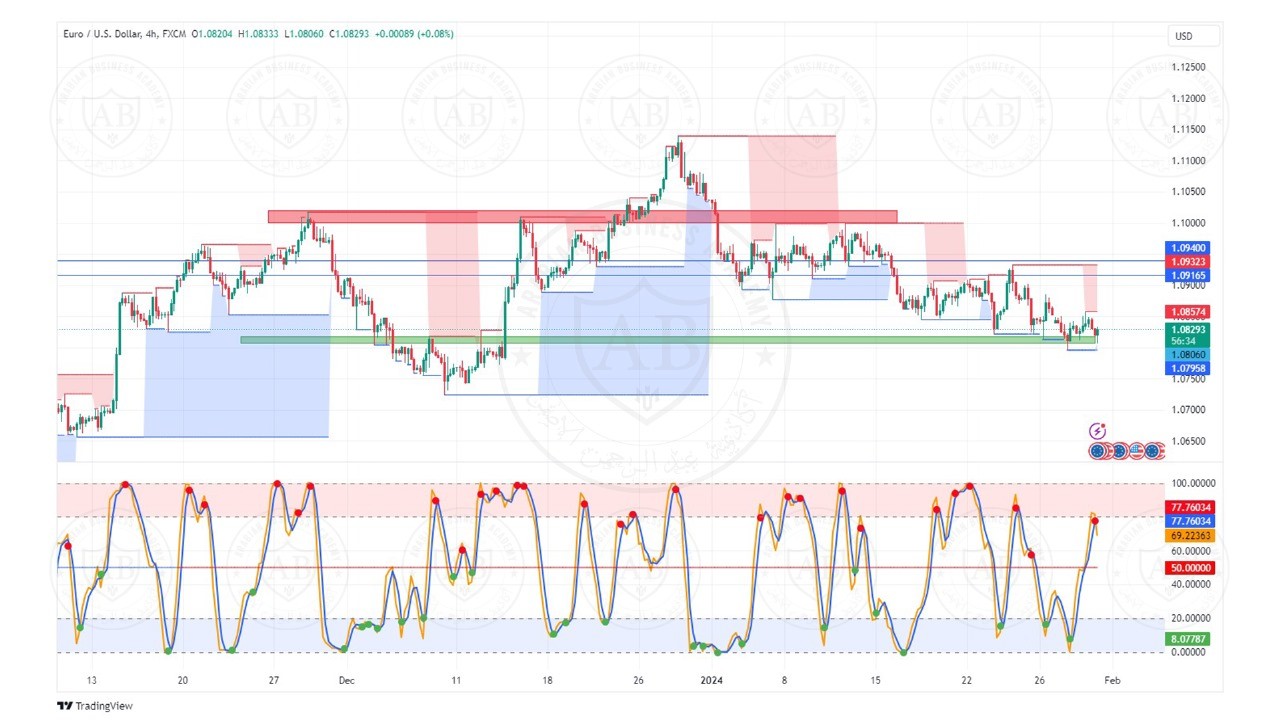Click the +0.00089 (+0.08%) change value

pyautogui.click(x=413, y=34)
